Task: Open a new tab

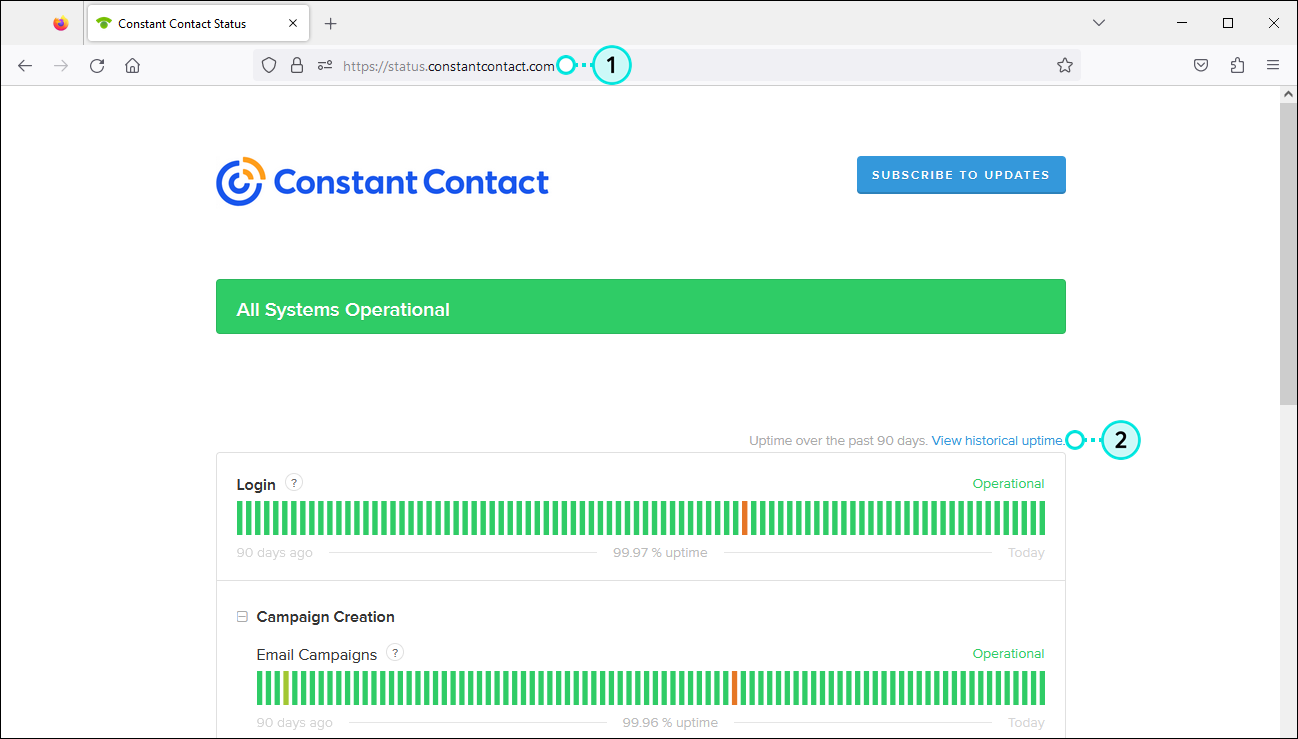Action: 331,23
